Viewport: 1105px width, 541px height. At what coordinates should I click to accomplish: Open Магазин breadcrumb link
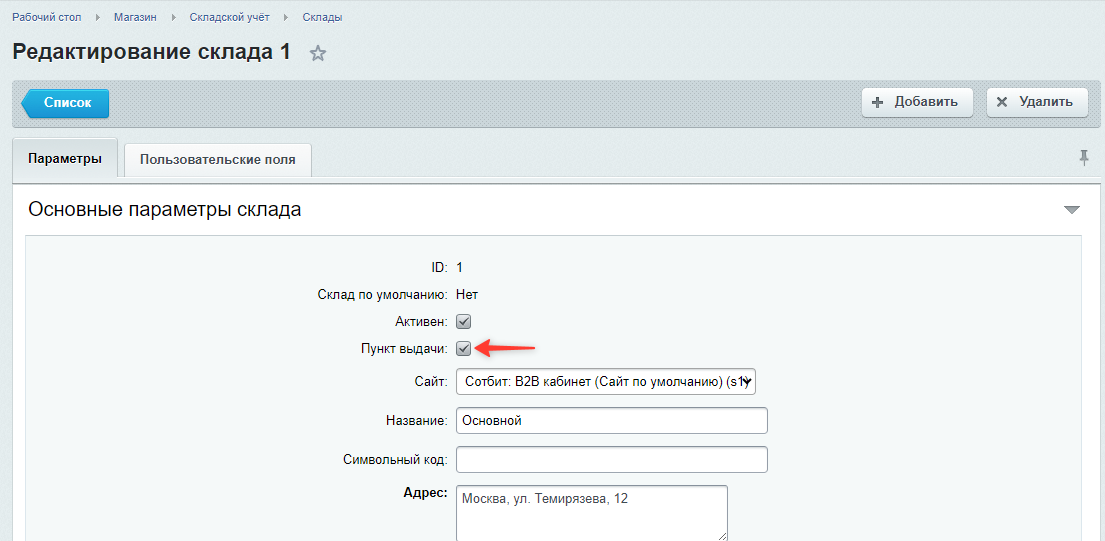click(x=135, y=18)
